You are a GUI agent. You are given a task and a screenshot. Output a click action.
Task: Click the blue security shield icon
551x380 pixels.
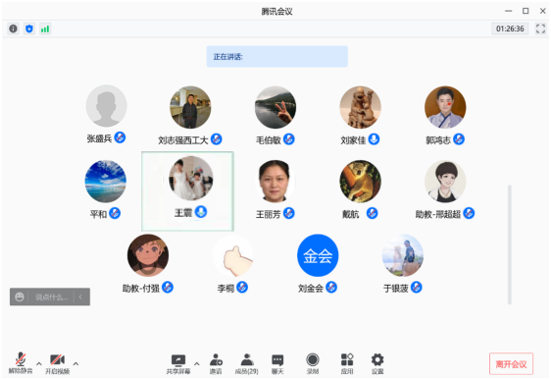click(x=29, y=28)
